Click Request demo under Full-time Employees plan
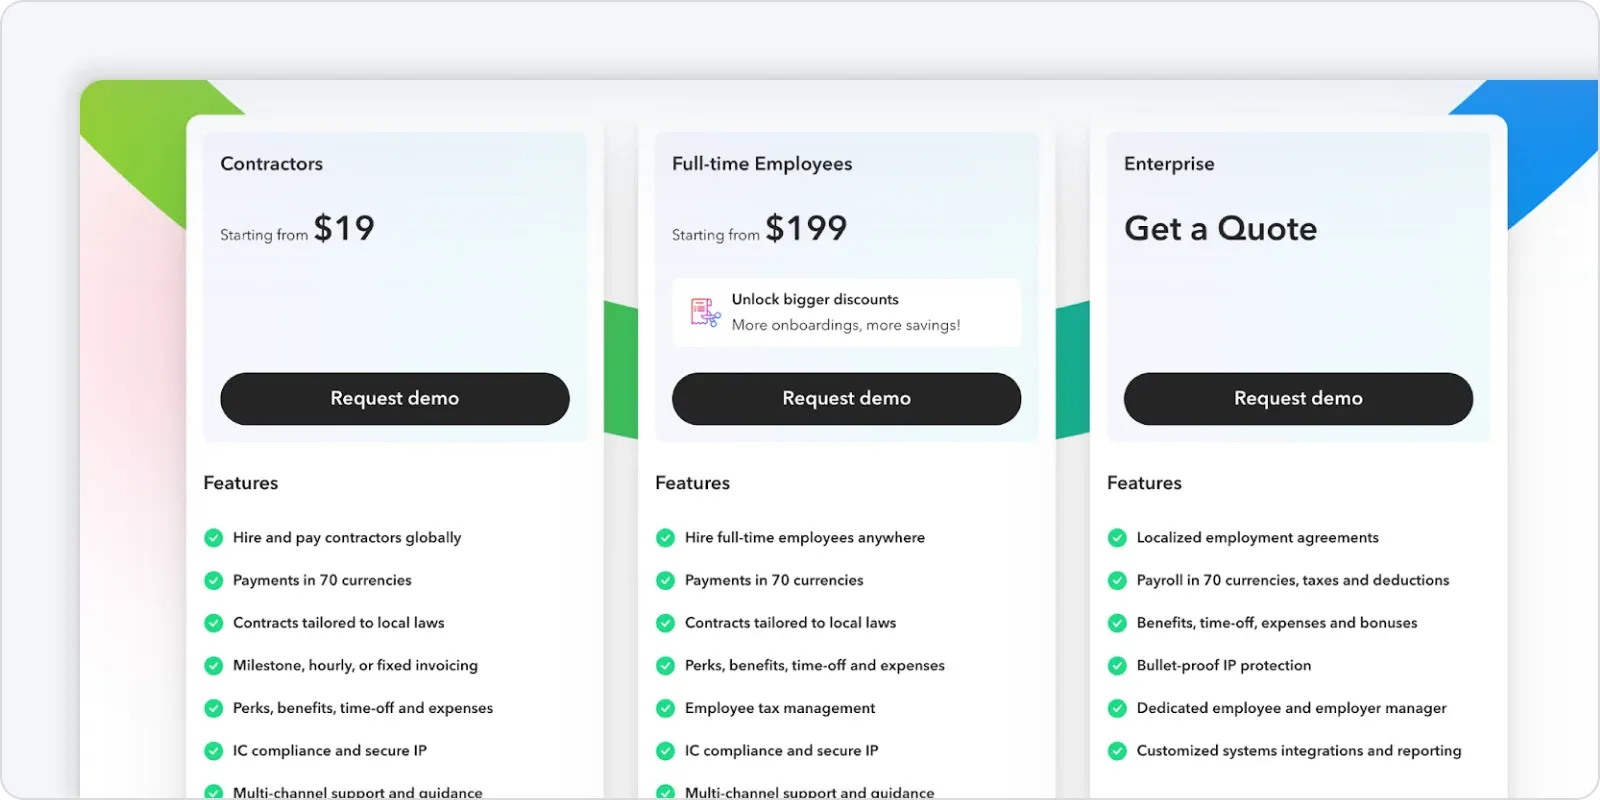This screenshot has height=800, width=1600. (x=846, y=399)
